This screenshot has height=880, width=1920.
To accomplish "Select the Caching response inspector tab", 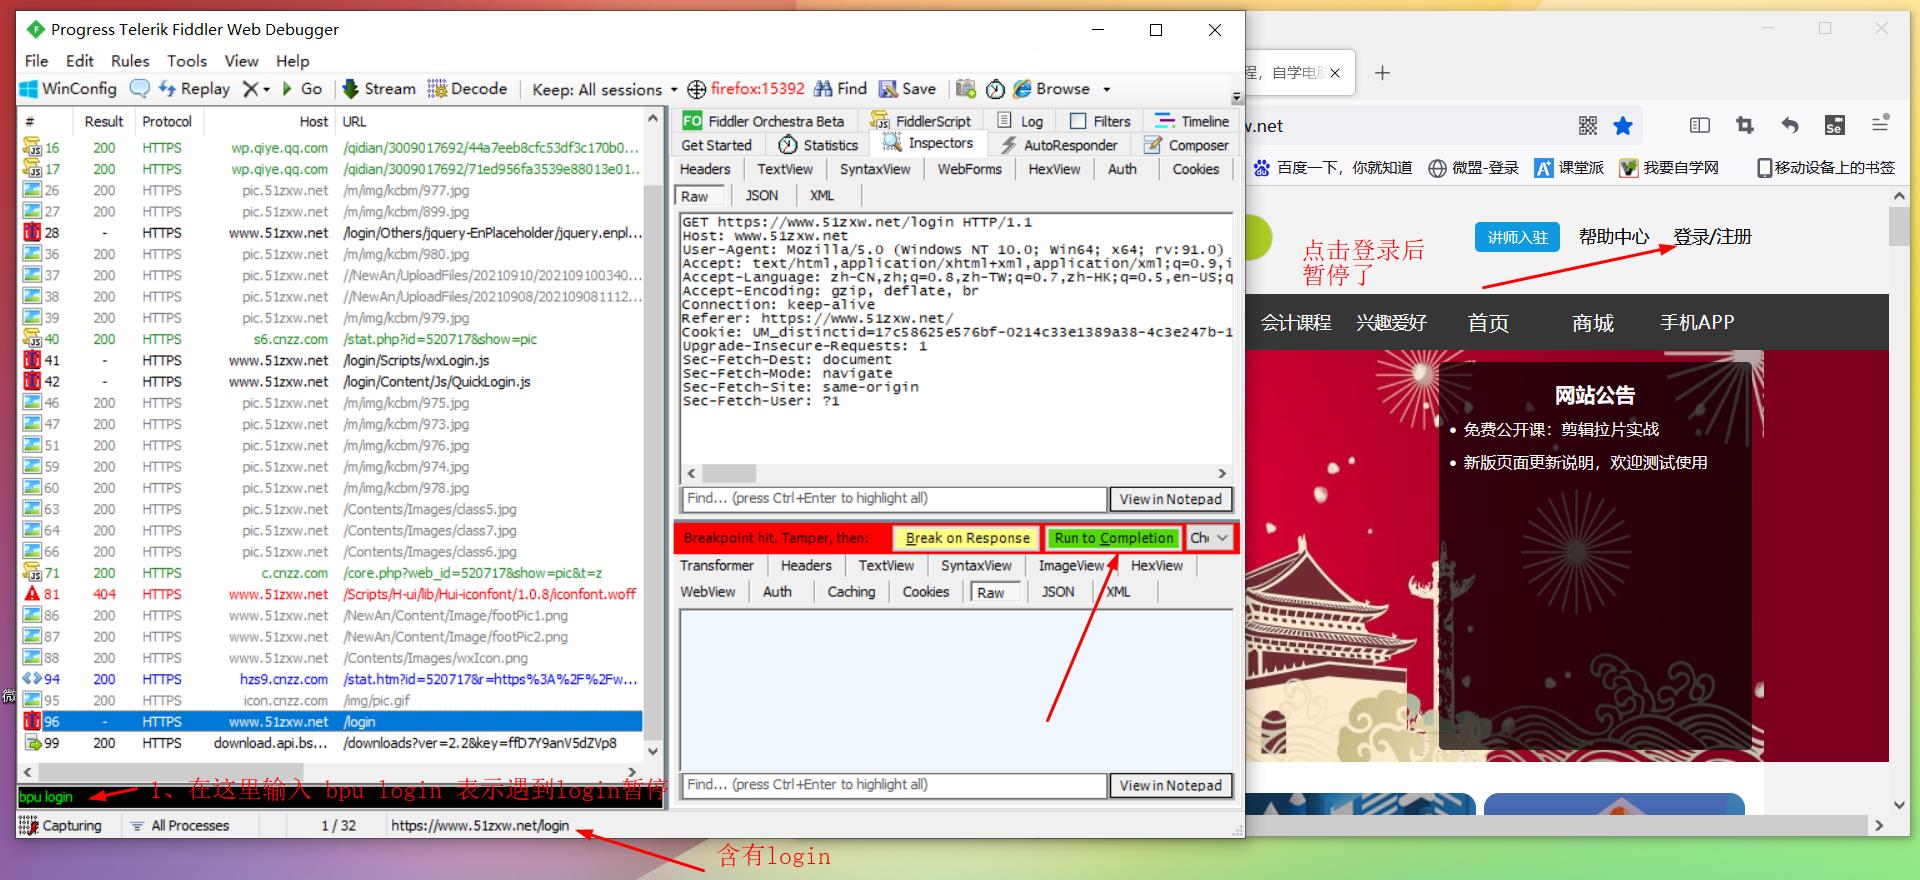I will click(x=851, y=591).
